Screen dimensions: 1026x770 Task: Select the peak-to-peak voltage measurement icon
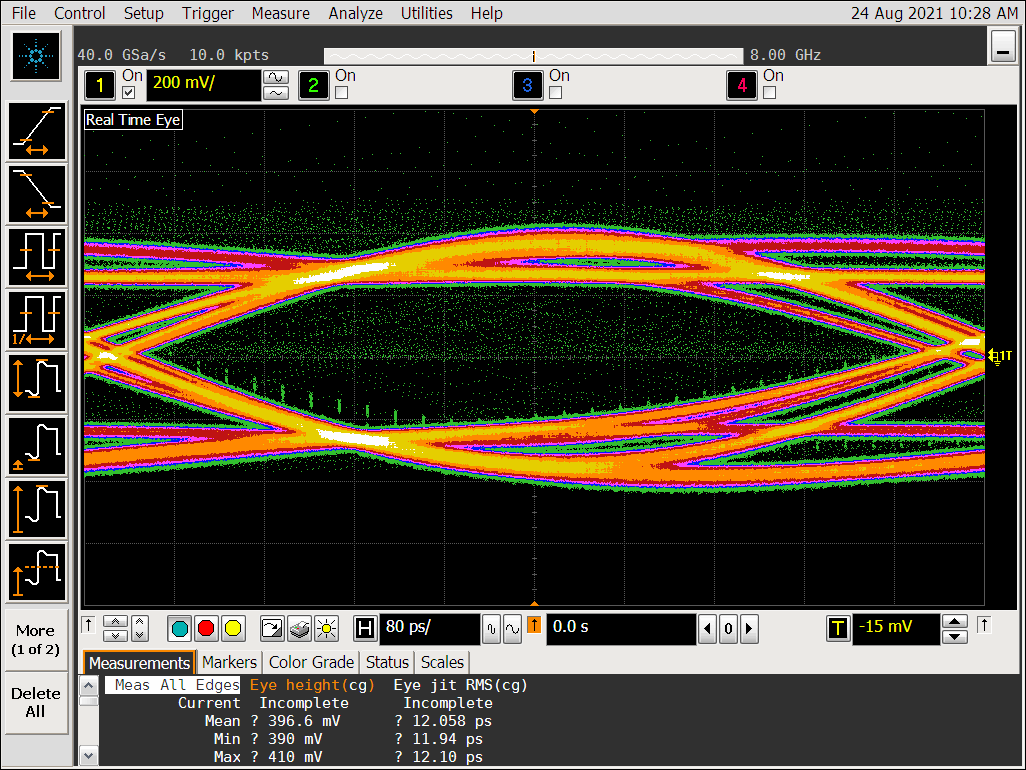pyautogui.click(x=37, y=383)
